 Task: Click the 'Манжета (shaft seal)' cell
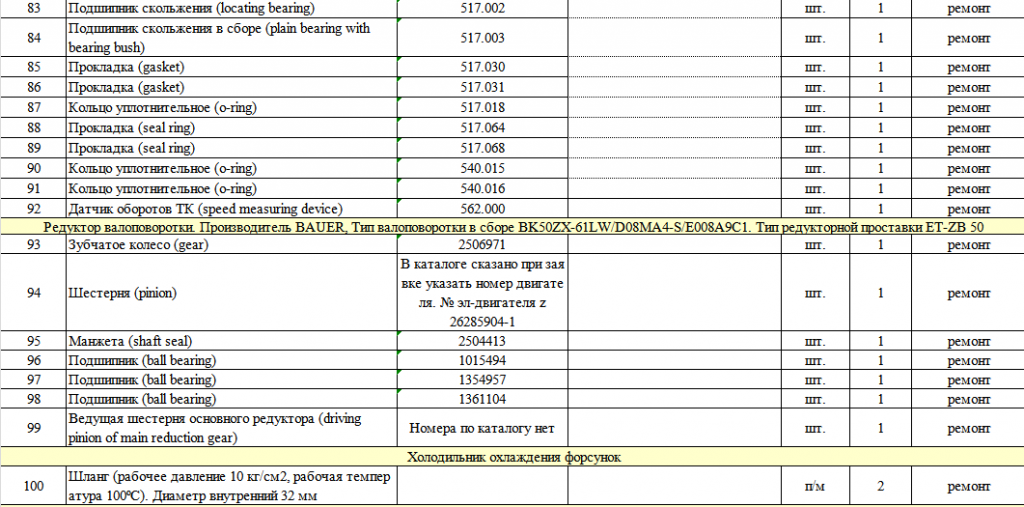point(230,341)
